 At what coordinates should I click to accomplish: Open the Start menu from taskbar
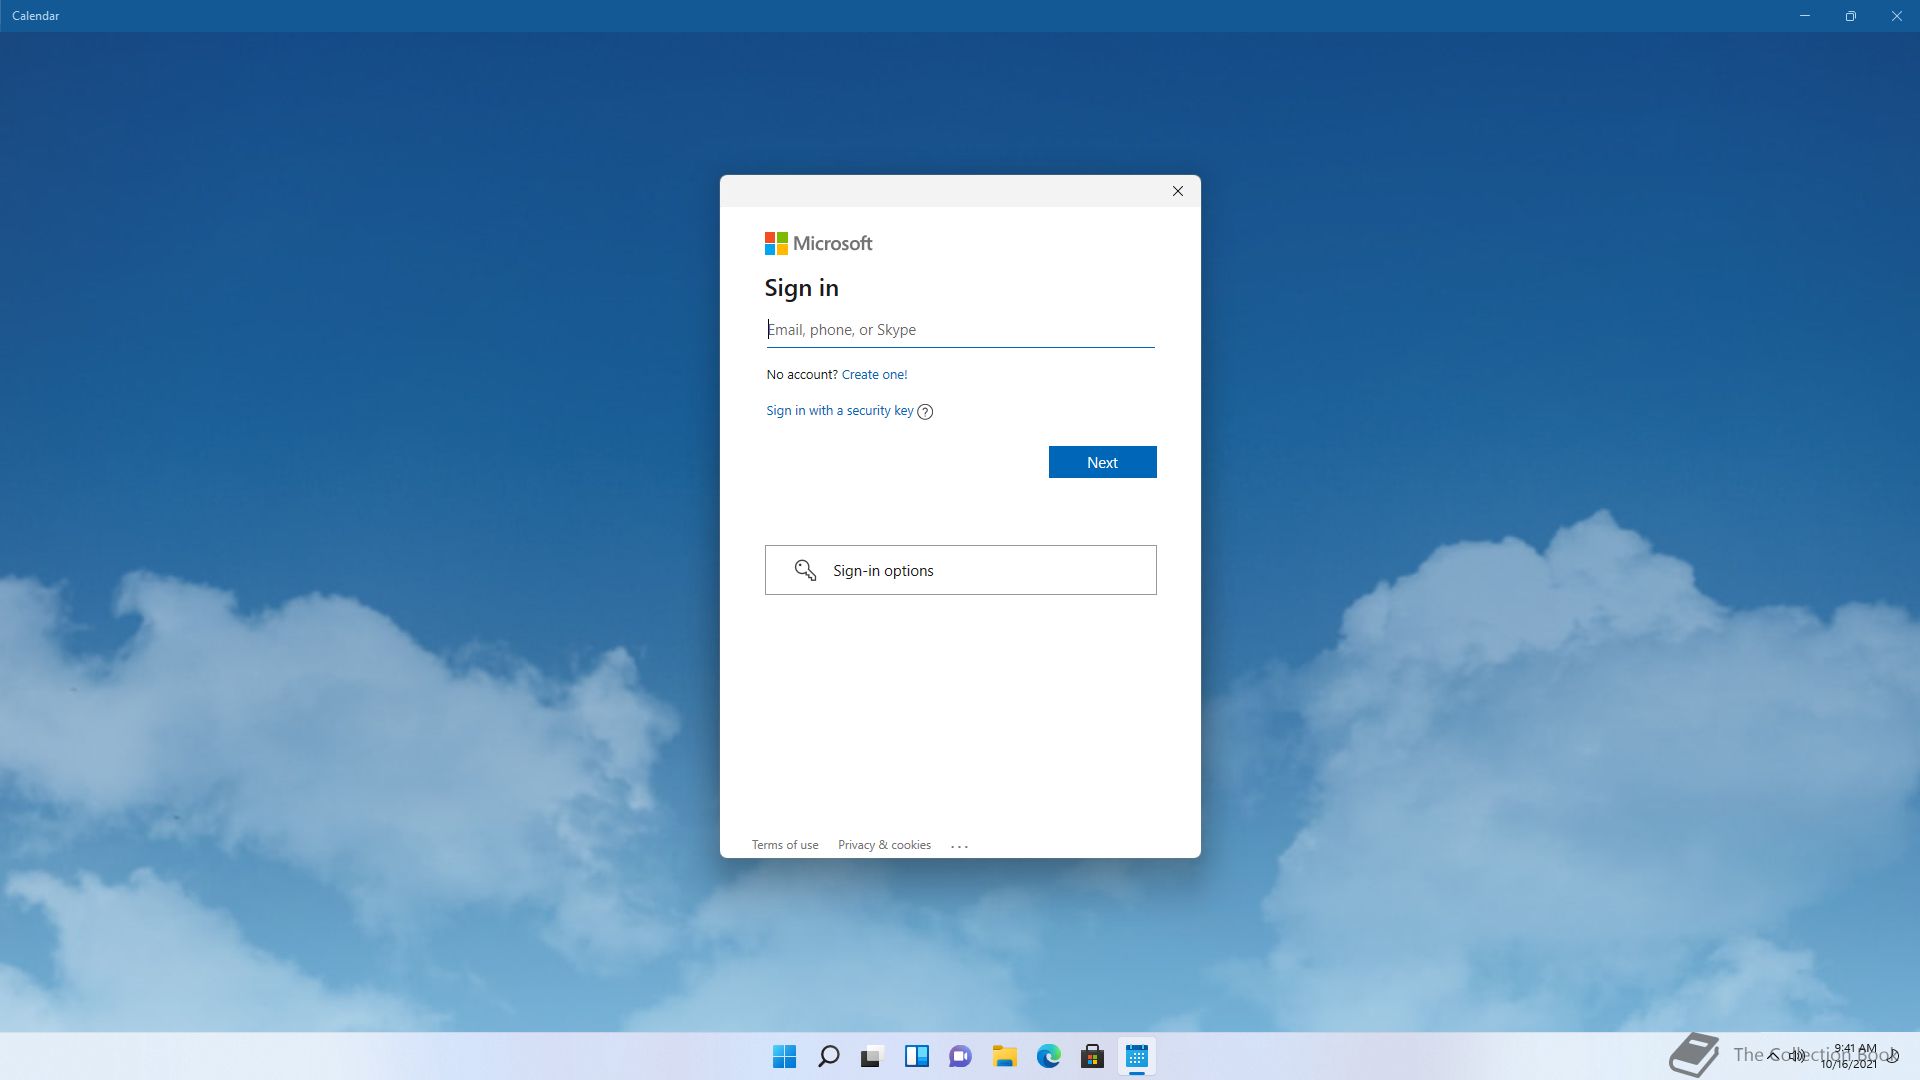(785, 1056)
